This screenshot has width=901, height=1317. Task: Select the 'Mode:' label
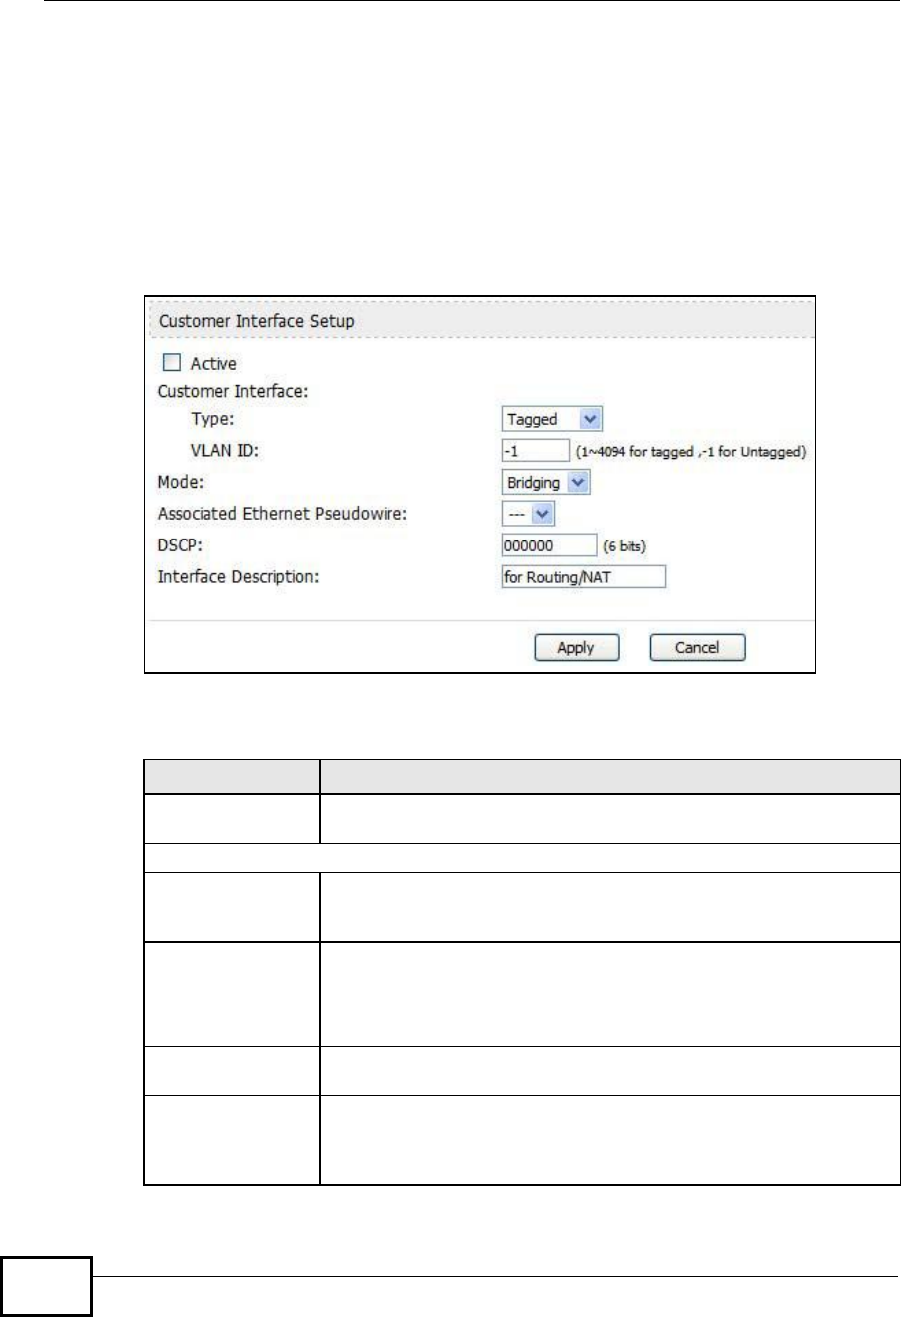pyautogui.click(x=180, y=482)
